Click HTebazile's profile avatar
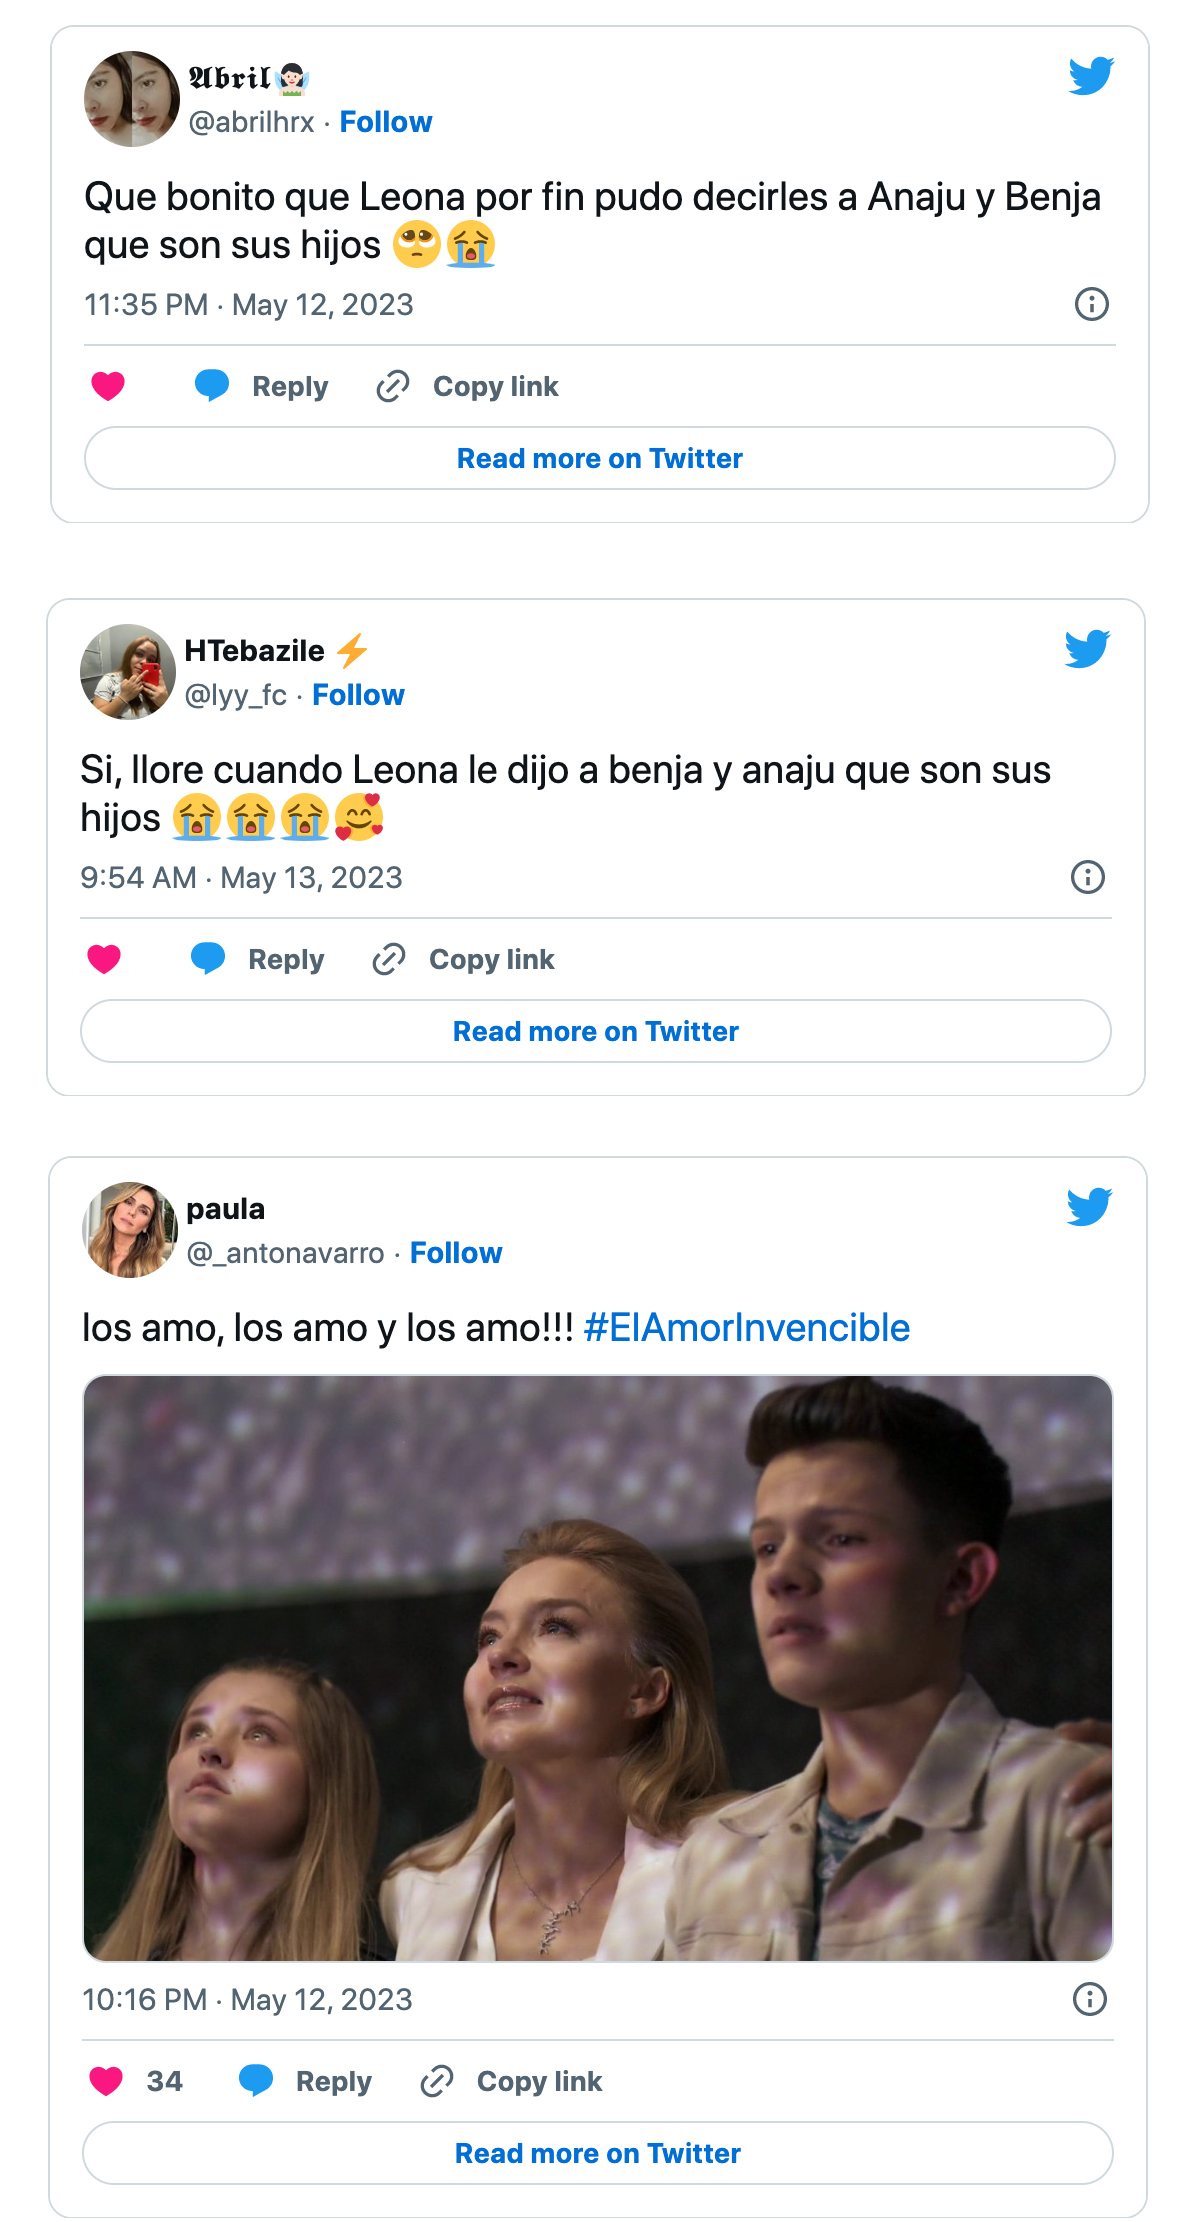The width and height of the screenshot is (1182, 2222). tap(128, 672)
